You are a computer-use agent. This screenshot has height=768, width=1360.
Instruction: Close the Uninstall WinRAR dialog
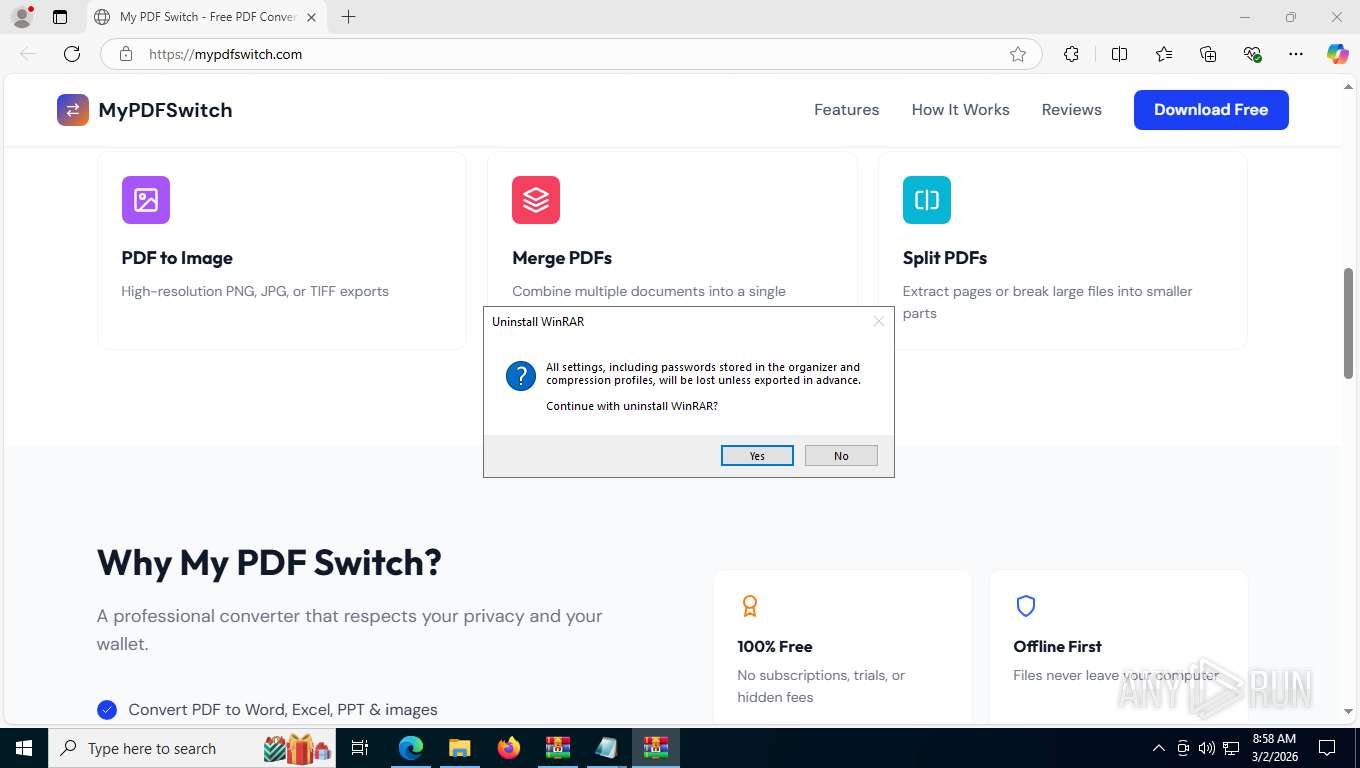(x=878, y=322)
